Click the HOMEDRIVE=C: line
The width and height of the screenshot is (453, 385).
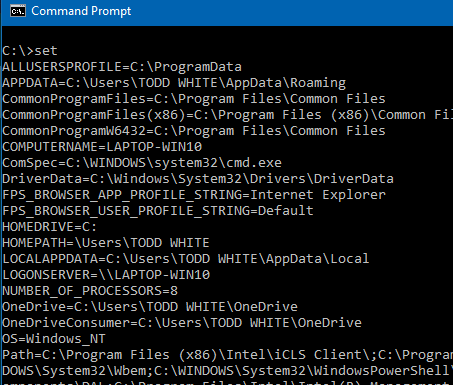coord(50,227)
